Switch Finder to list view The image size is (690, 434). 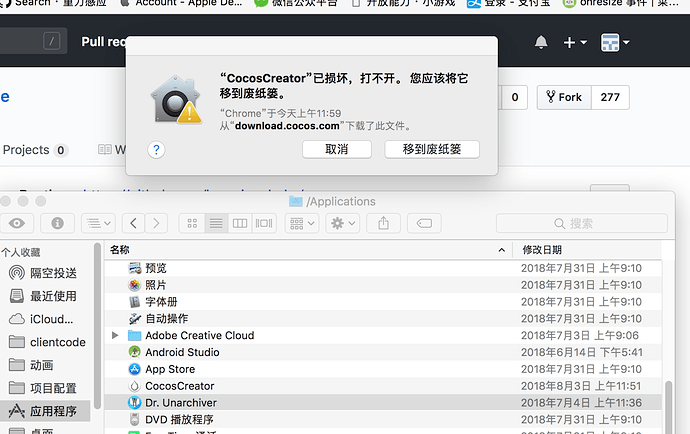pyautogui.click(x=216, y=223)
